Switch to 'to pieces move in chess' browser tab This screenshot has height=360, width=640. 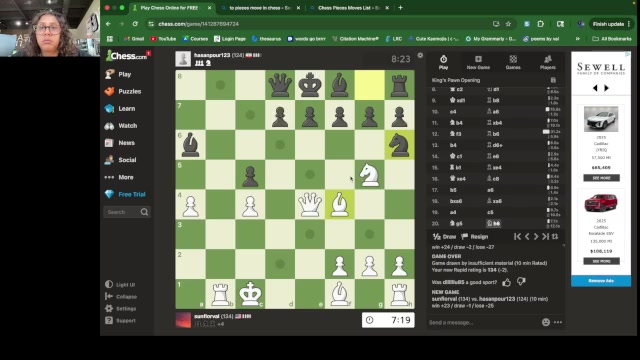coord(260,8)
